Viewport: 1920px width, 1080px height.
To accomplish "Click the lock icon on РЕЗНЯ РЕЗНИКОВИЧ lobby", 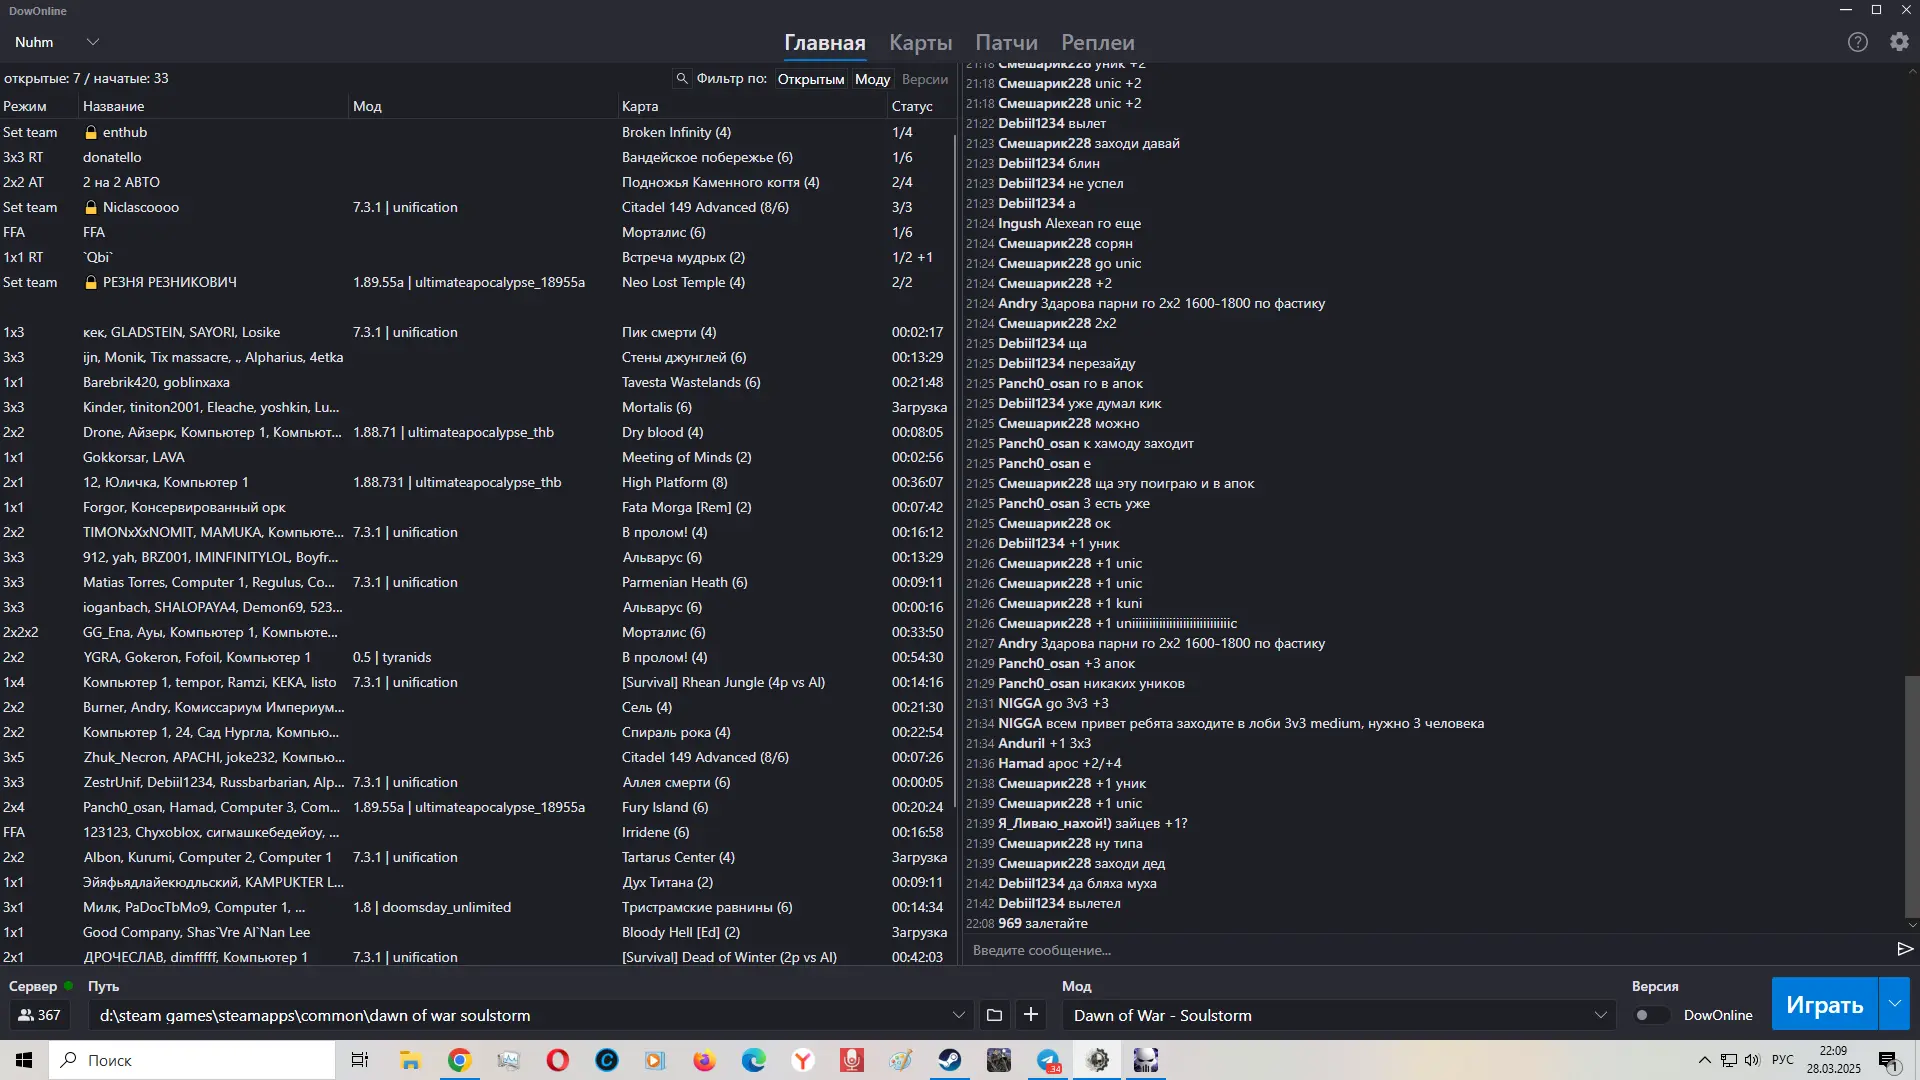I will point(91,282).
